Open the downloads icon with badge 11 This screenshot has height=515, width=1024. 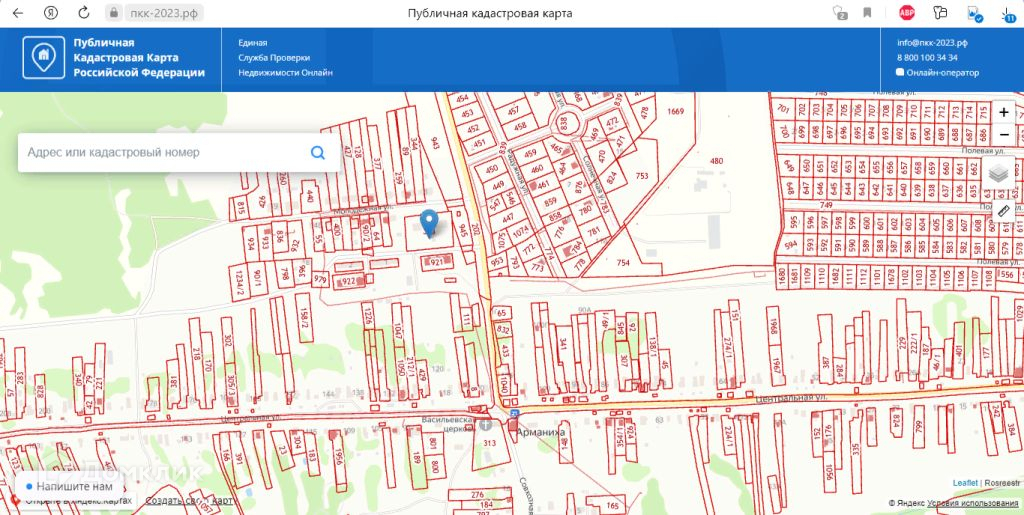(1010, 14)
